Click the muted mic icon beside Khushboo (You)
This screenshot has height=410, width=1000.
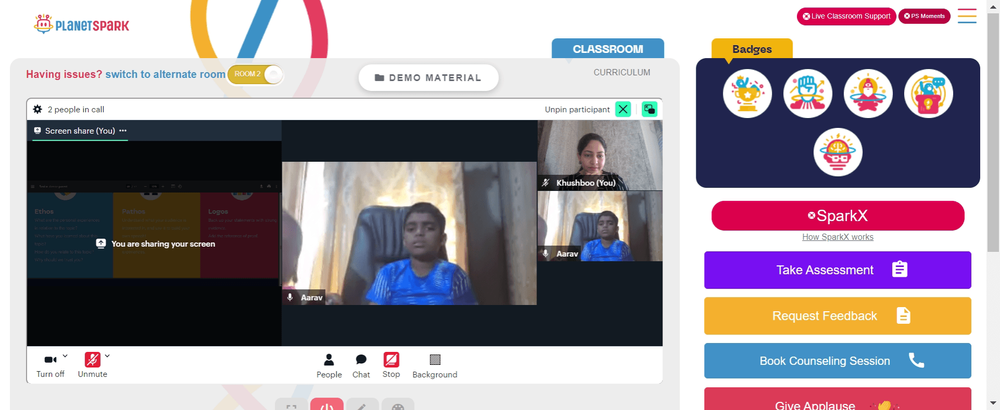[546, 183]
